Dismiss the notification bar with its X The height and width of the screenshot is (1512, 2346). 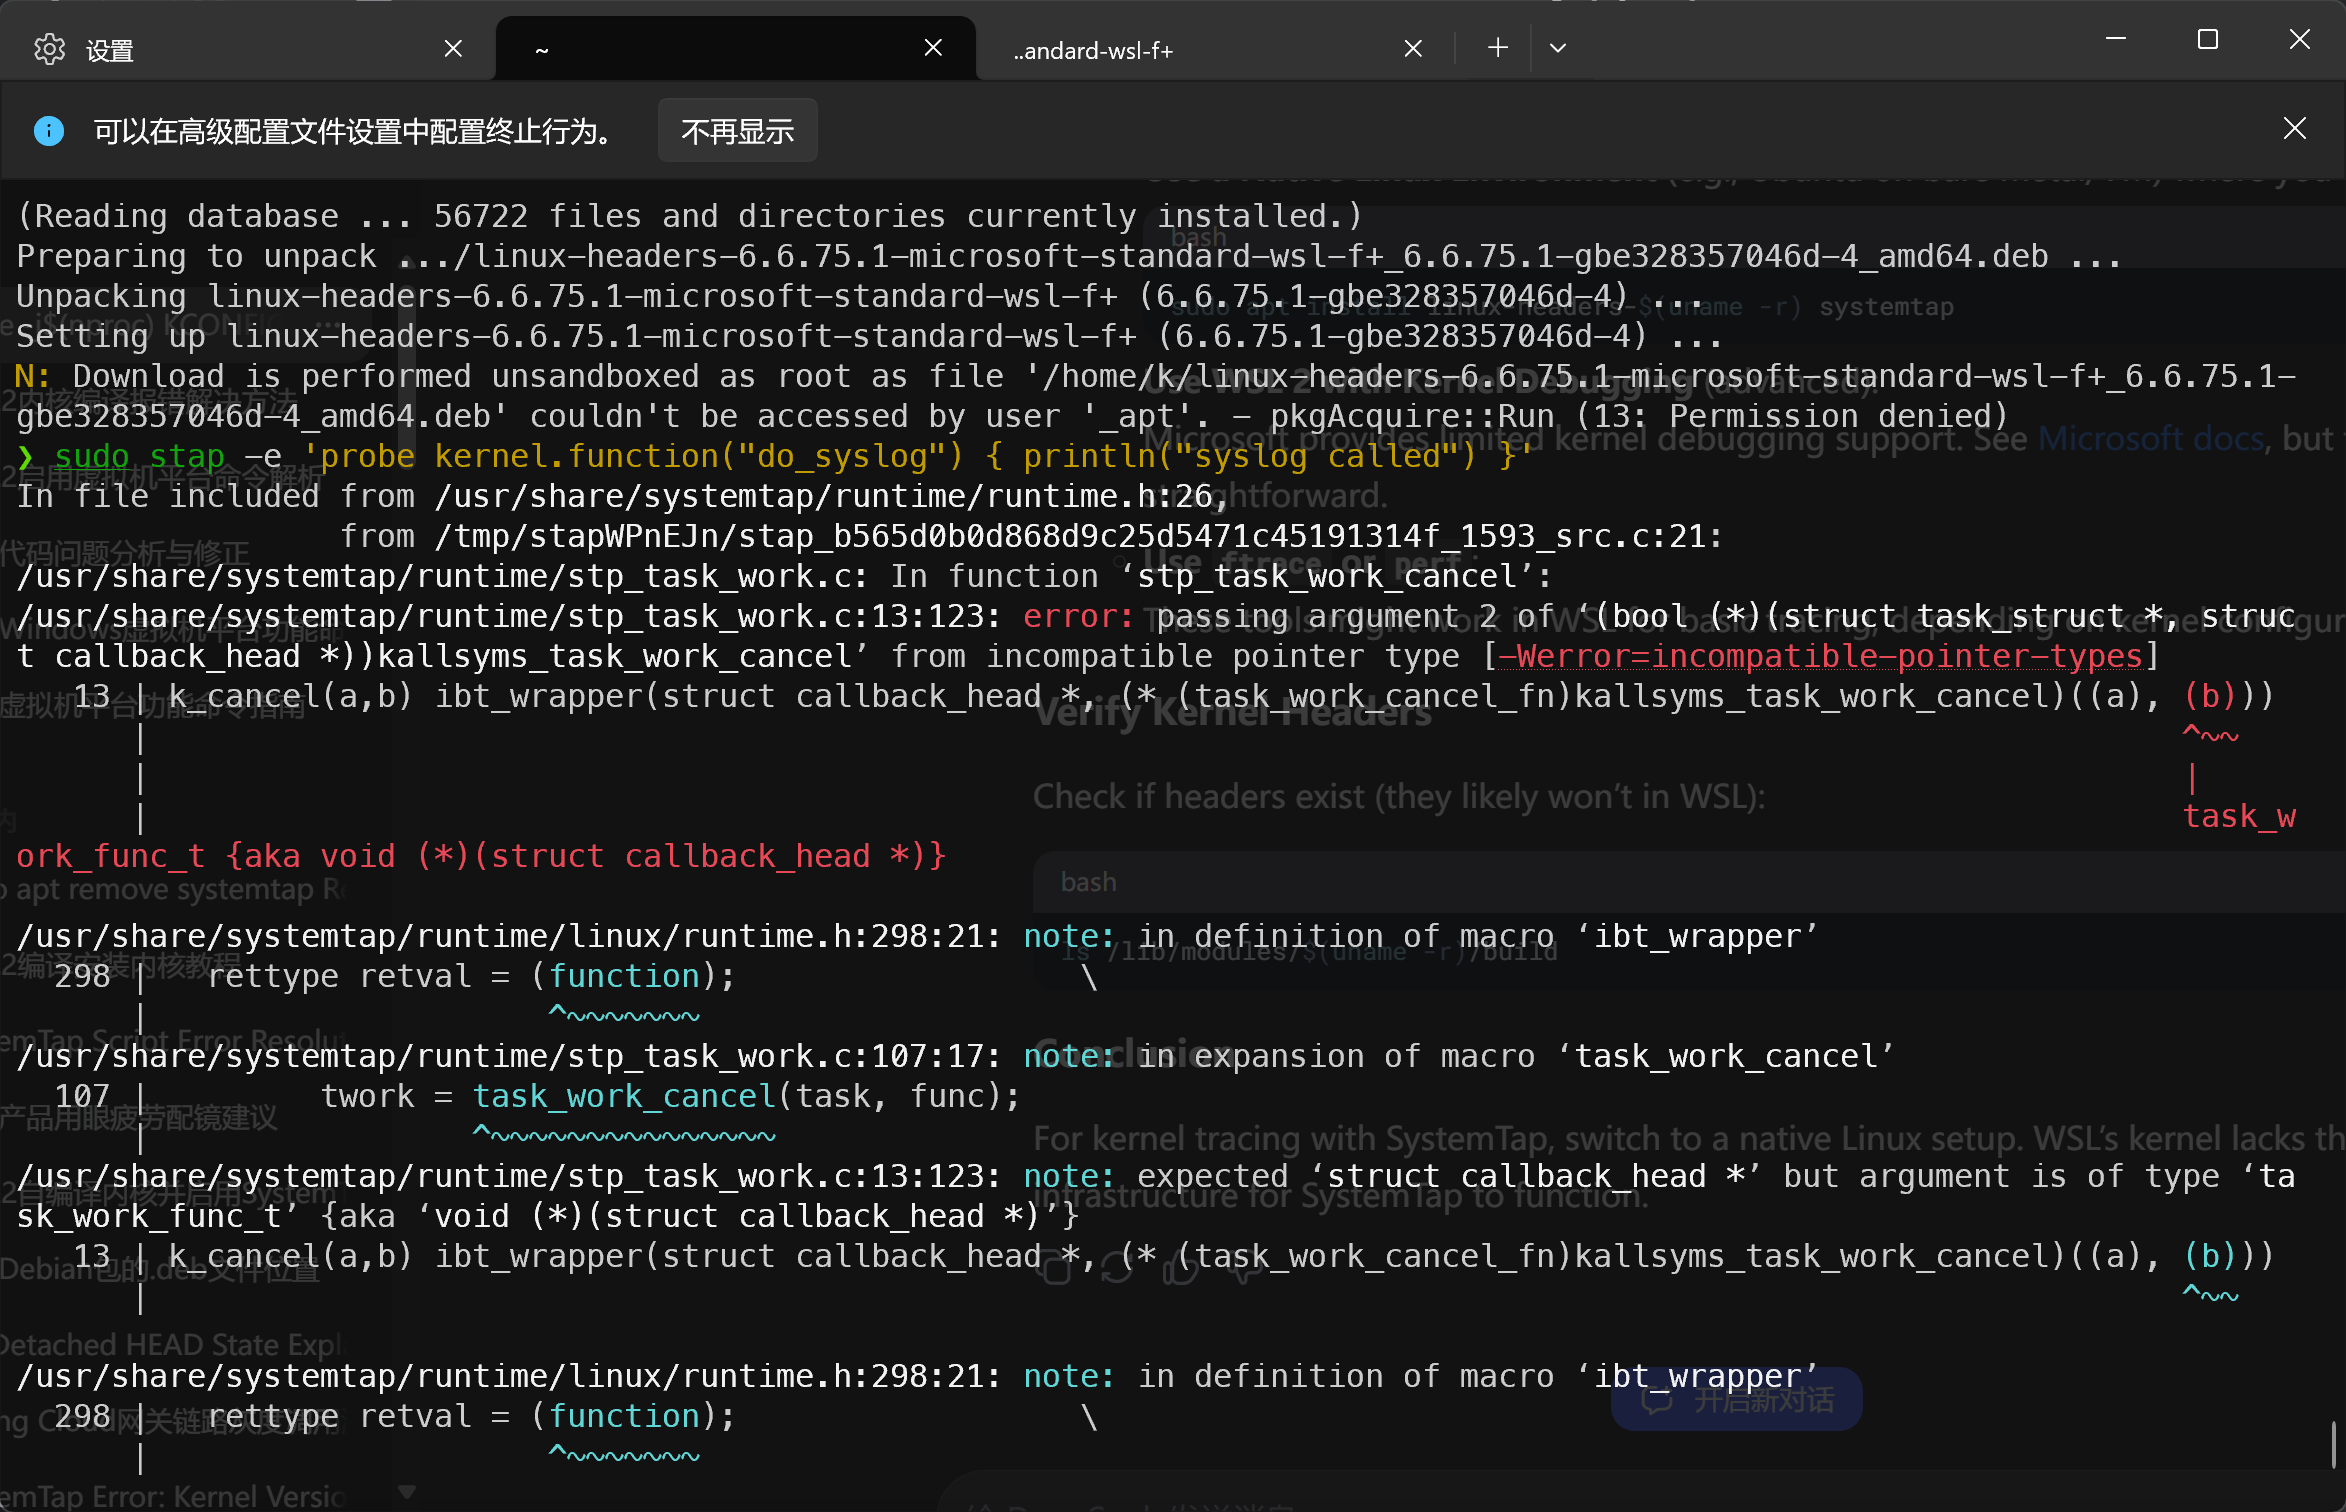(2294, 129)
